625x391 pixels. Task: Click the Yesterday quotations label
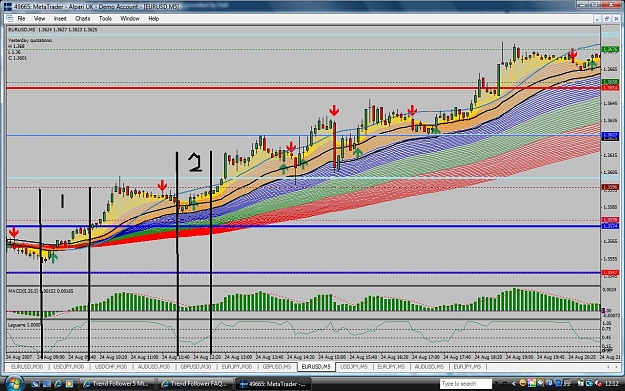click(x=30, y=40)
